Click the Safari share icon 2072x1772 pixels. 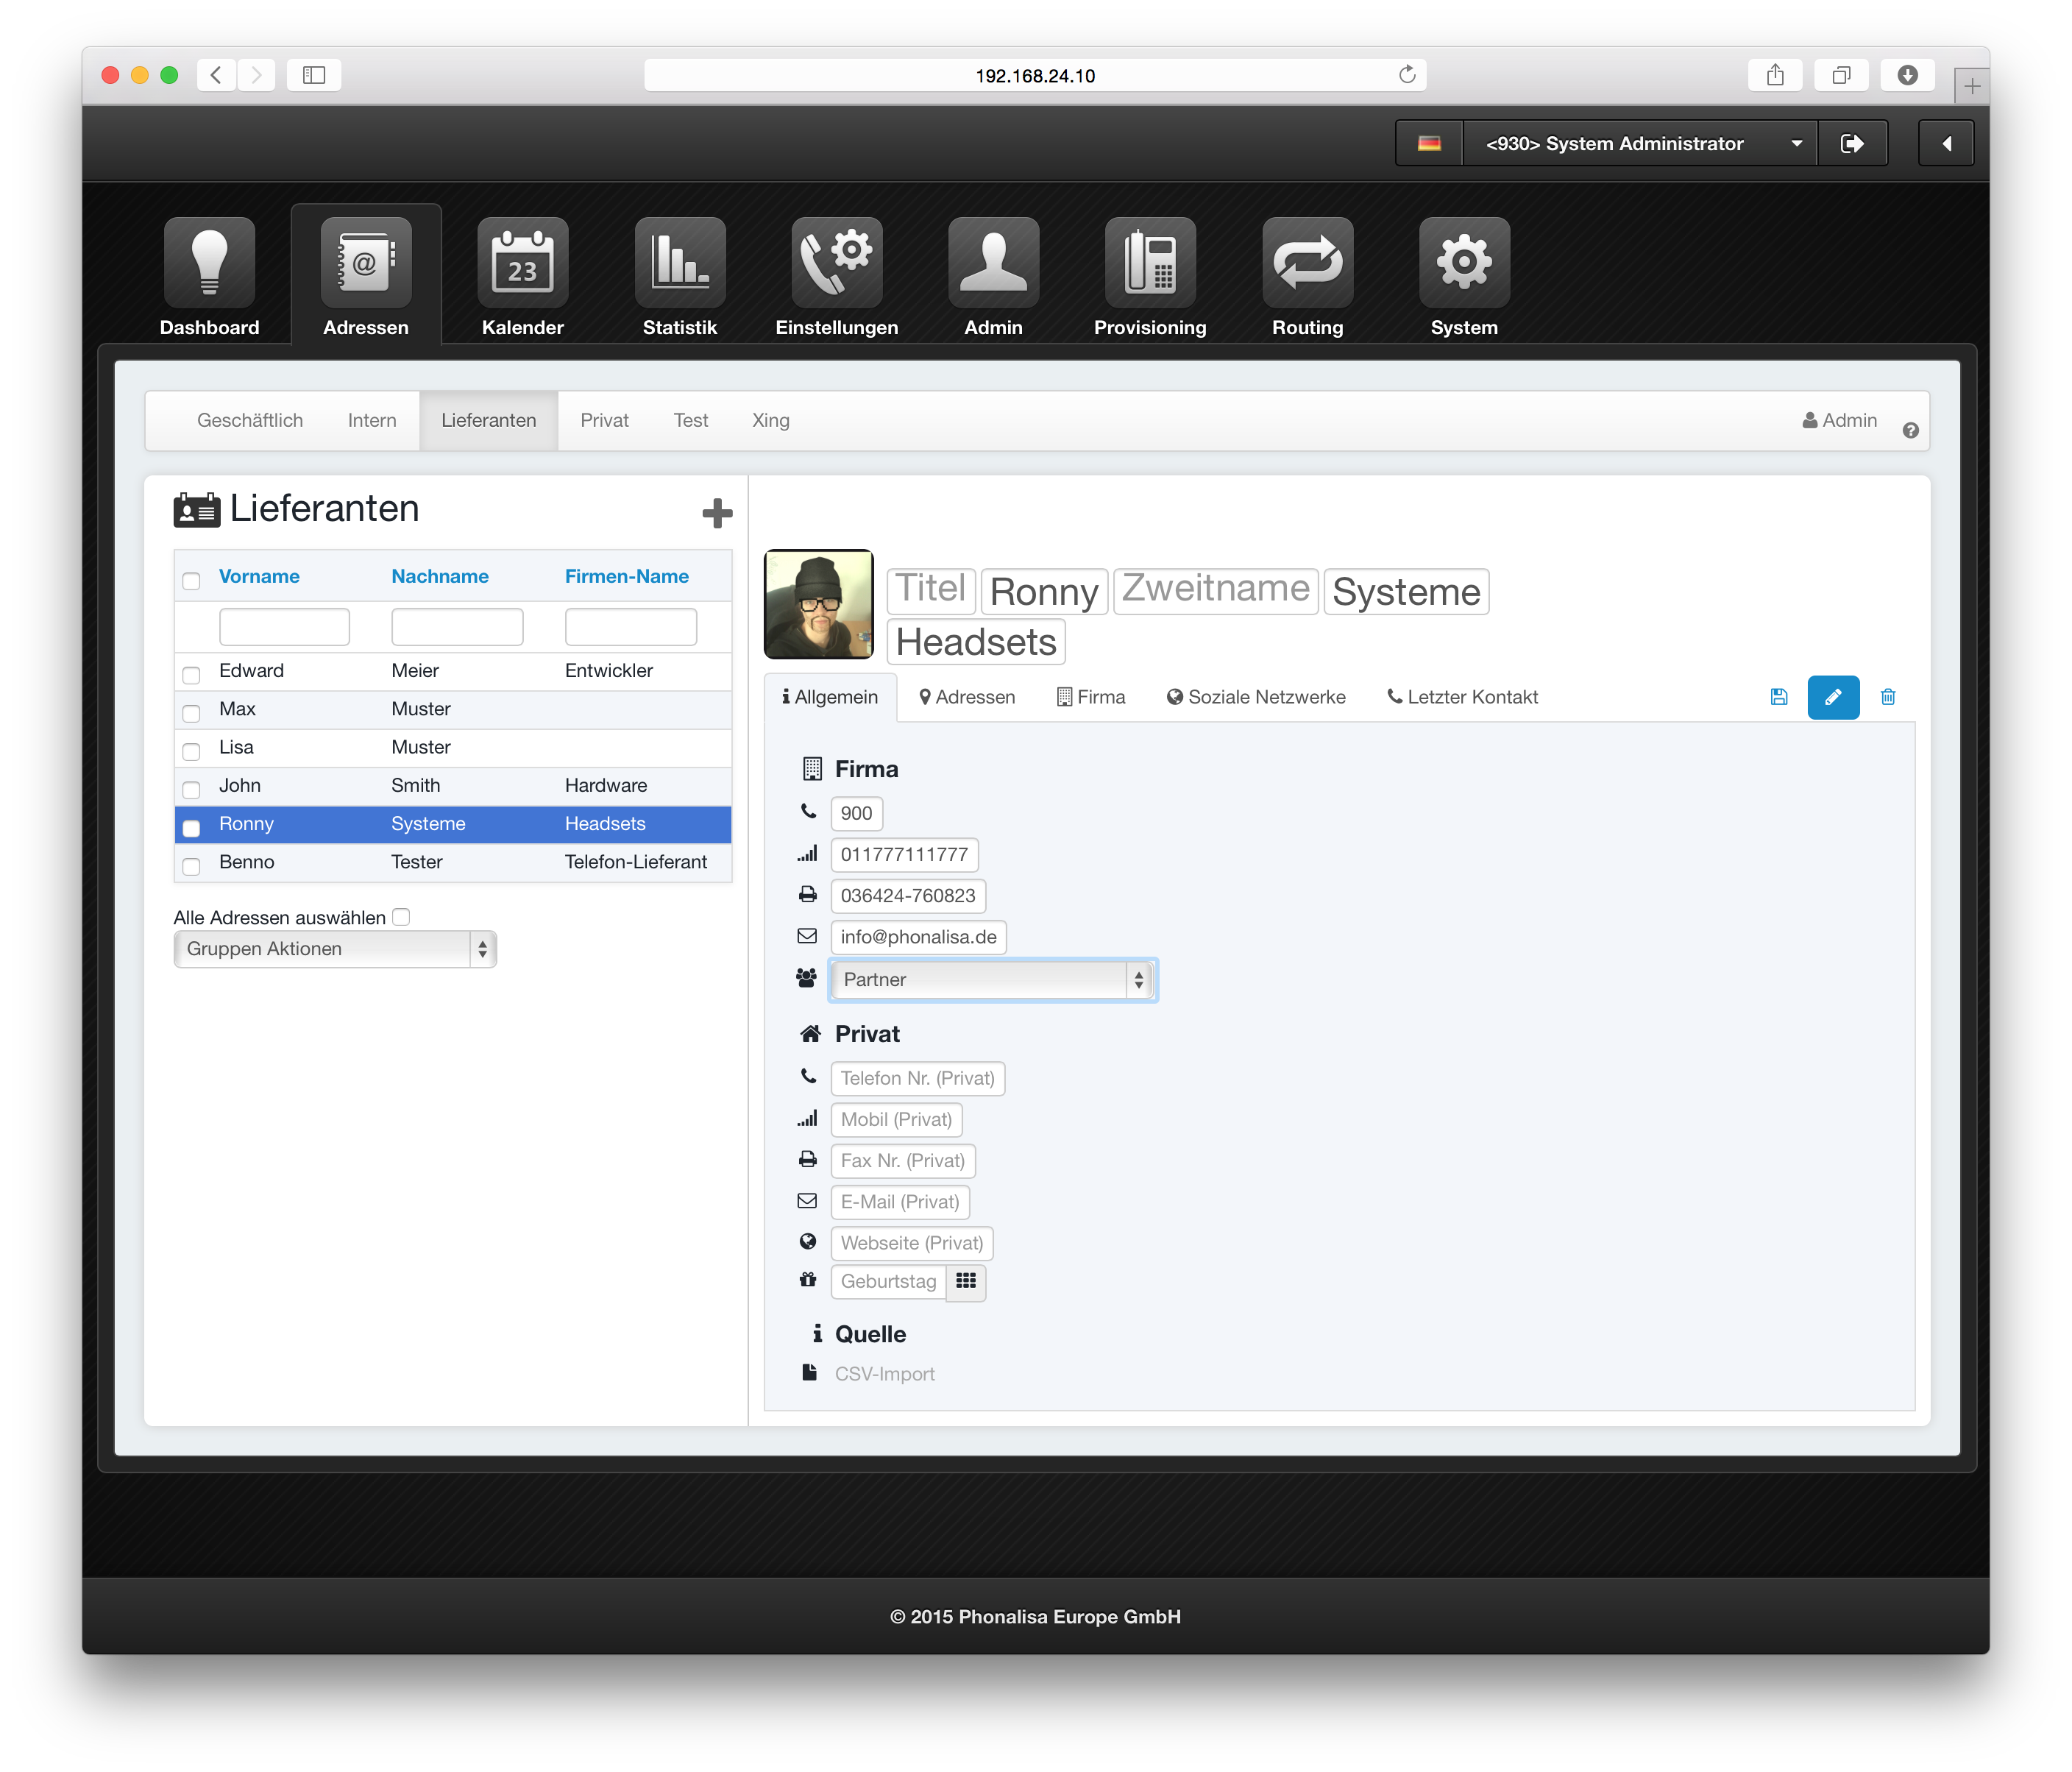click(x=1775, y=75)
